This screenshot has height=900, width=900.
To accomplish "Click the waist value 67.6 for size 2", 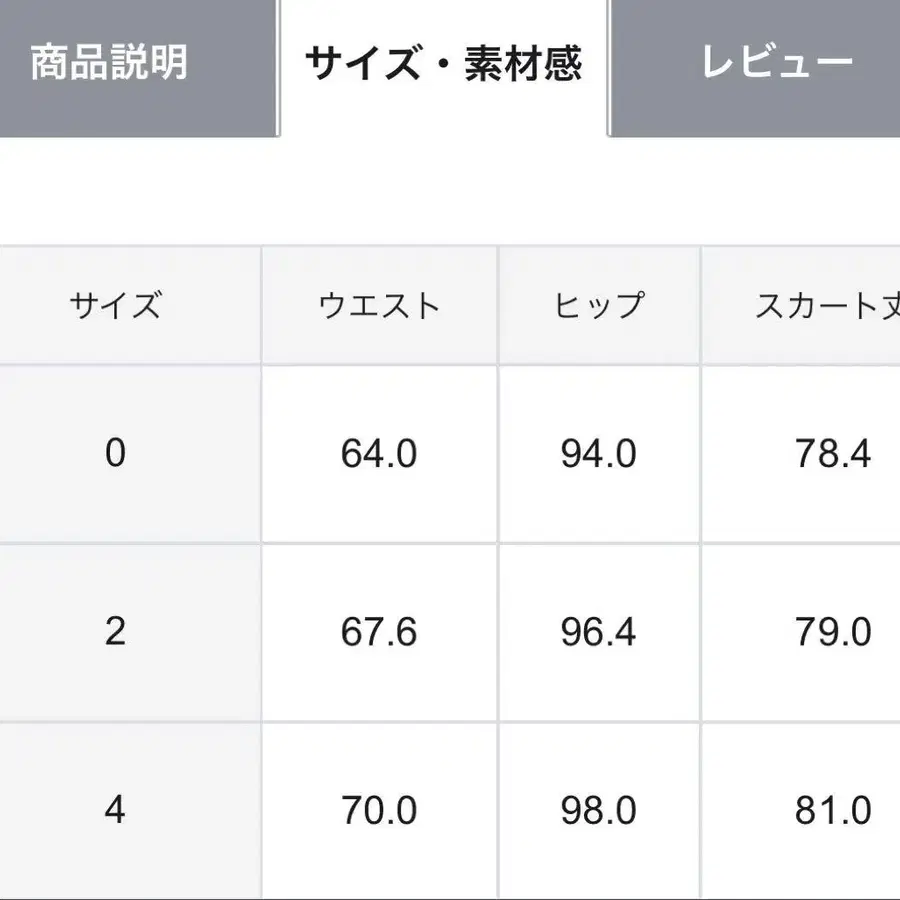I will 378,632.
